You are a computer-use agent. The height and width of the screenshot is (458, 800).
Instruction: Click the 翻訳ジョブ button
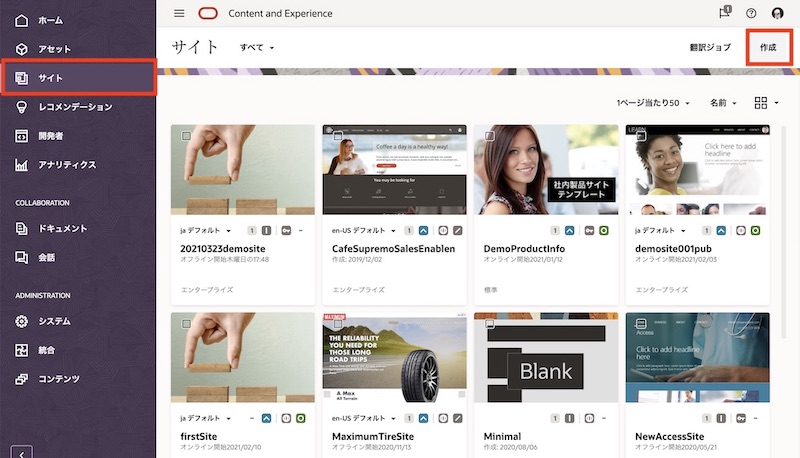coord(710,47)
